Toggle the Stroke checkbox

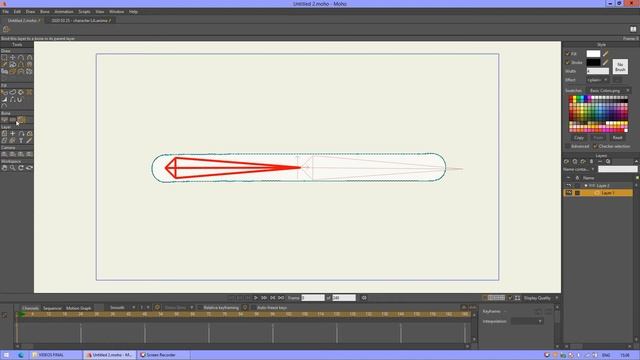[x=567, y=62]
